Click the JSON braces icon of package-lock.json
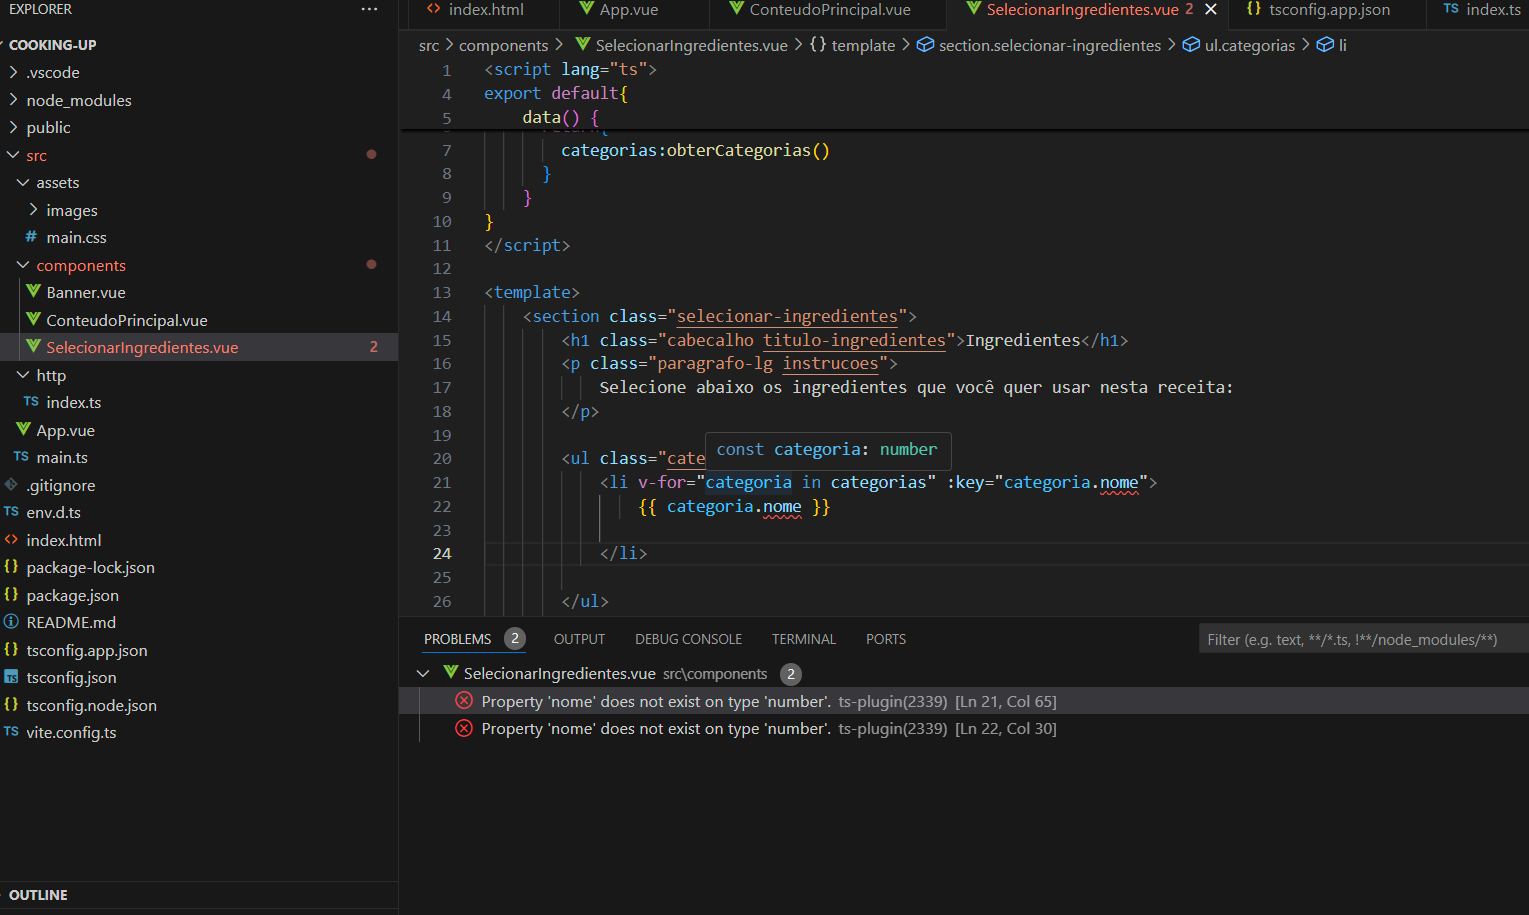 click(x=11, y=567)
